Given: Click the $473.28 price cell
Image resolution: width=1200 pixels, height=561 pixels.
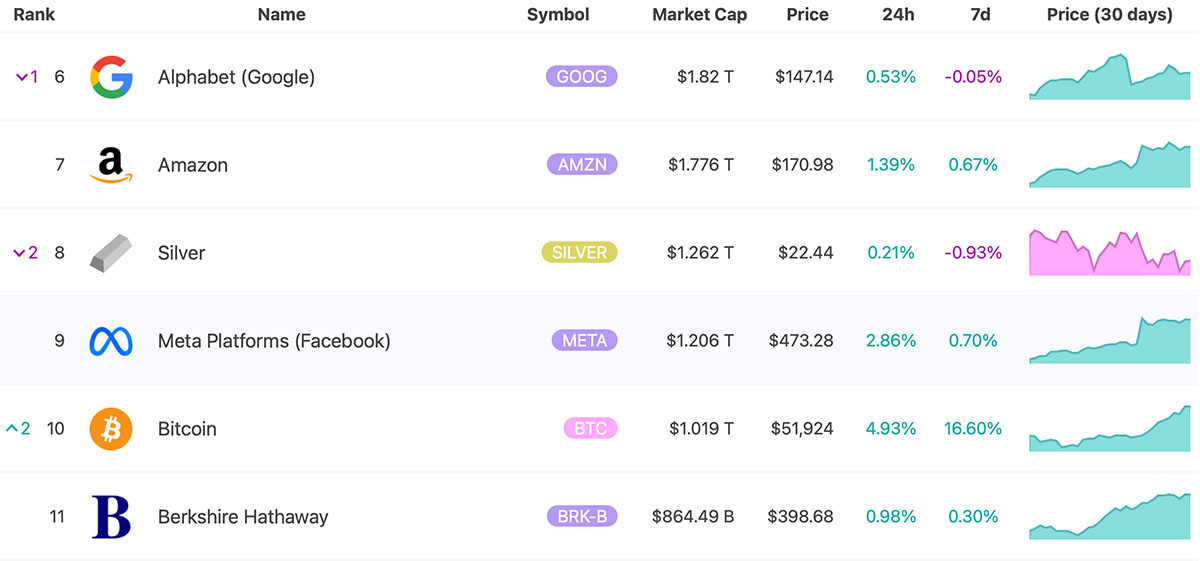Looking at the screenshot, I should point(801,341).
